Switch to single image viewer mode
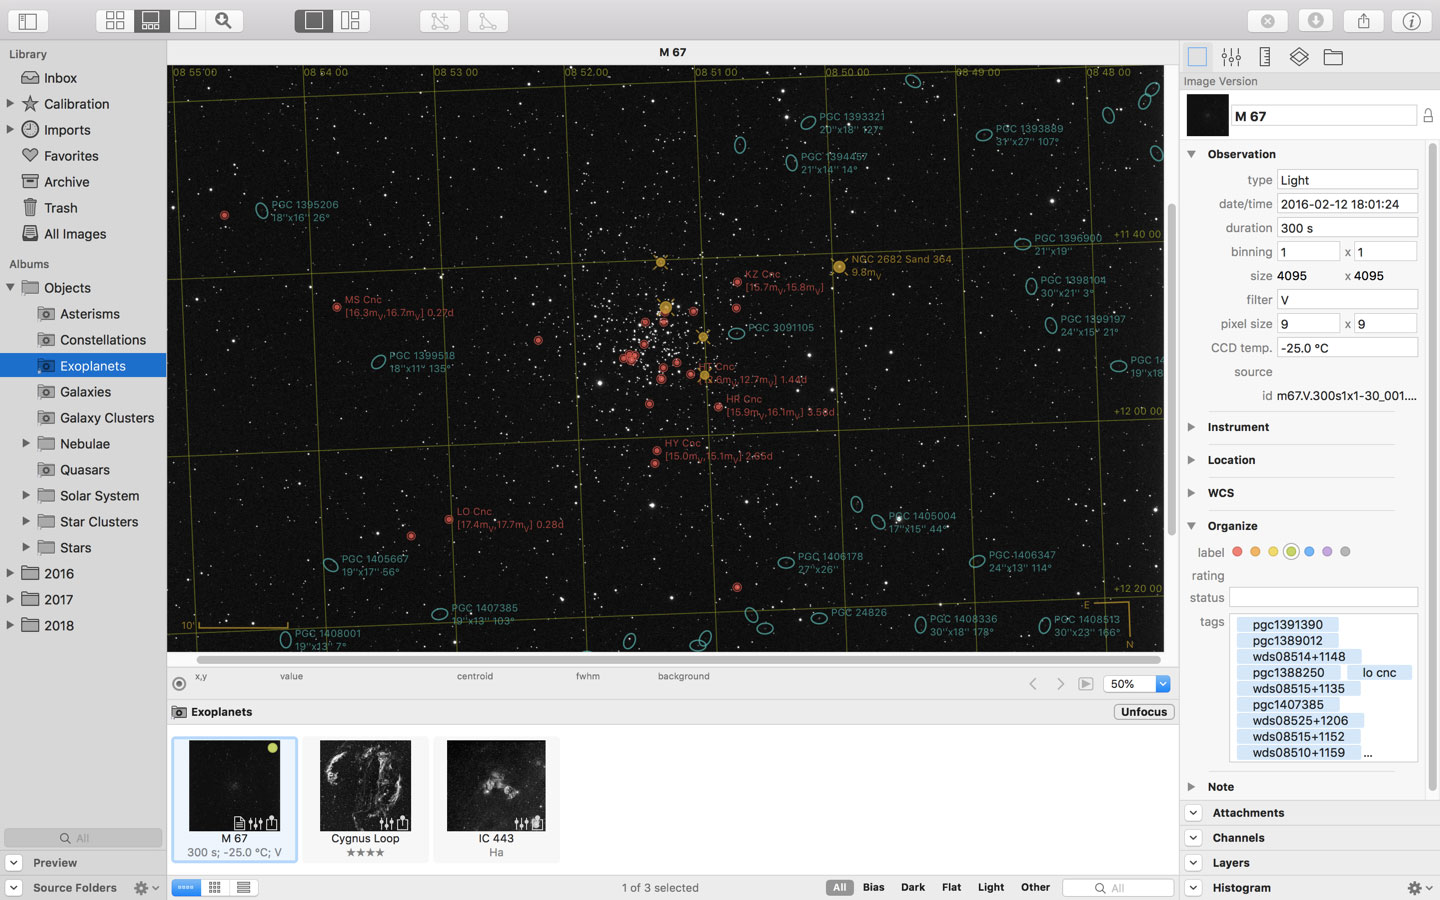Image resolution: width=1440 pixels, height=900 pixels. coord(187,21)
